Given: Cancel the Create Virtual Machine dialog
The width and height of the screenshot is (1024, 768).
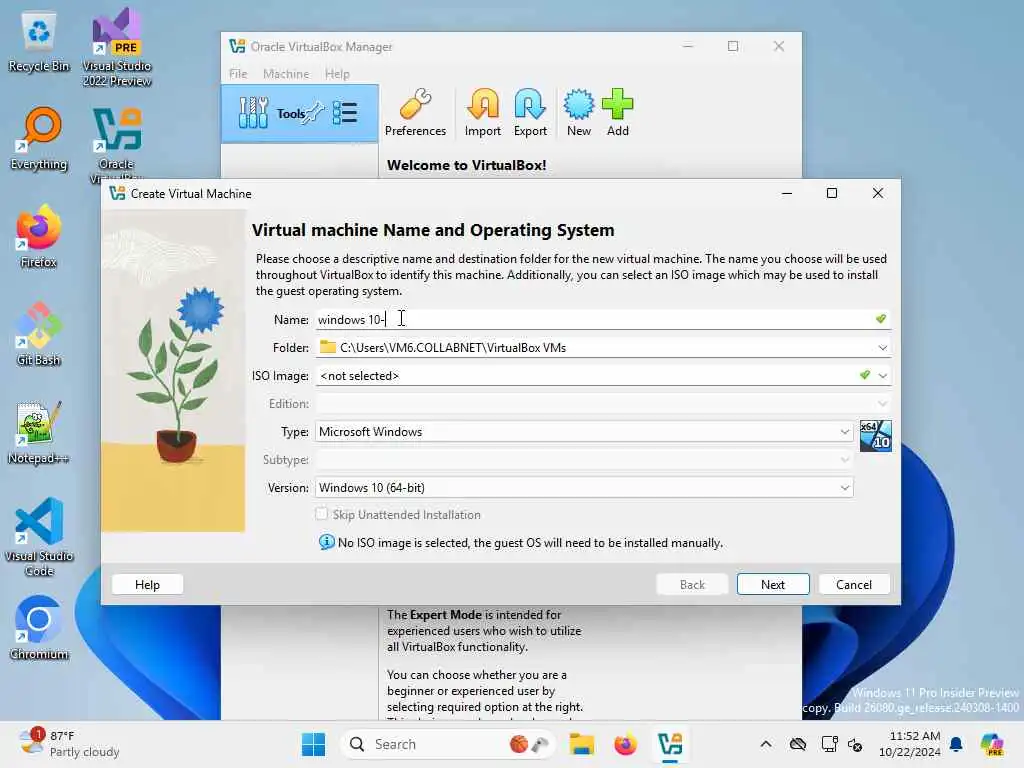Looking at the screenshot, I should [854, 584].
